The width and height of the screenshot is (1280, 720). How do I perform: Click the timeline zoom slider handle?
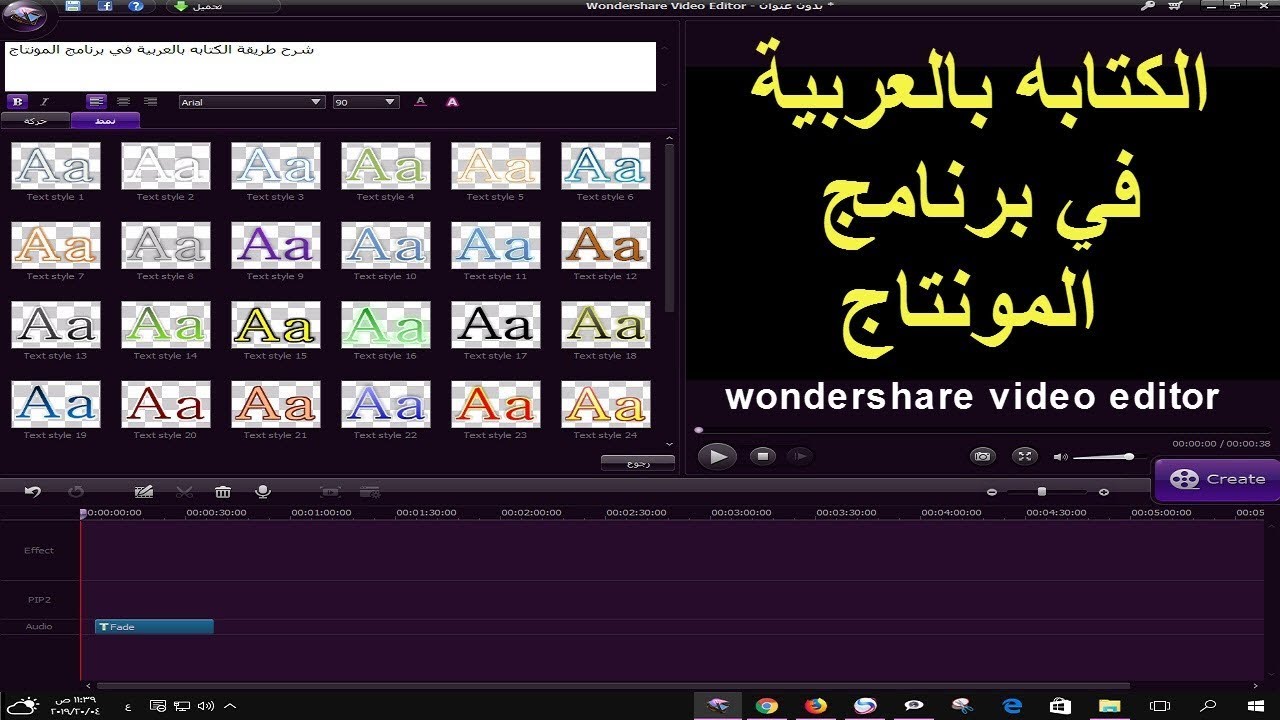[x=1041, y=491]
